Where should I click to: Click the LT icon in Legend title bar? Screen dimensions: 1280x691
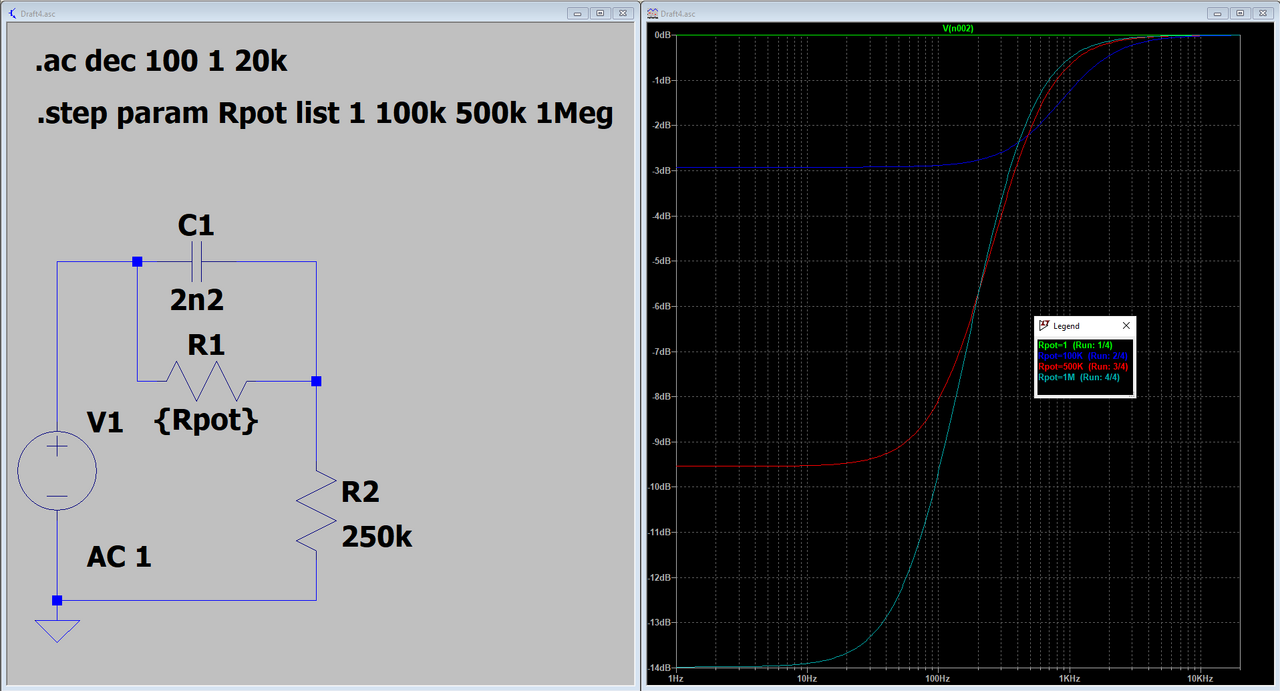pyautogui.click(x=1044, y=326)
